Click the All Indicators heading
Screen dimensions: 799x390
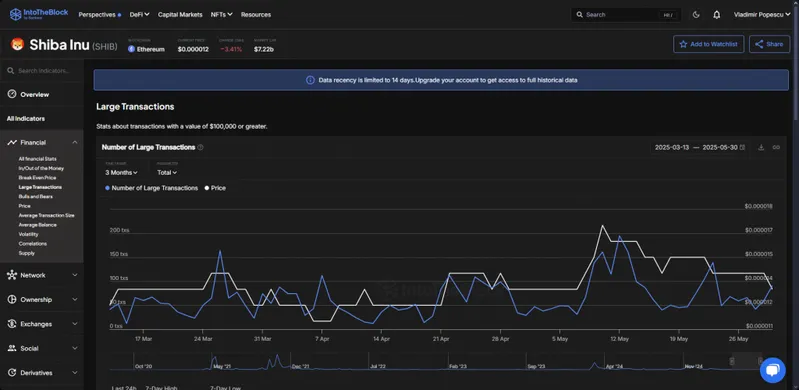pyautogui.click(x=25, y=119)
